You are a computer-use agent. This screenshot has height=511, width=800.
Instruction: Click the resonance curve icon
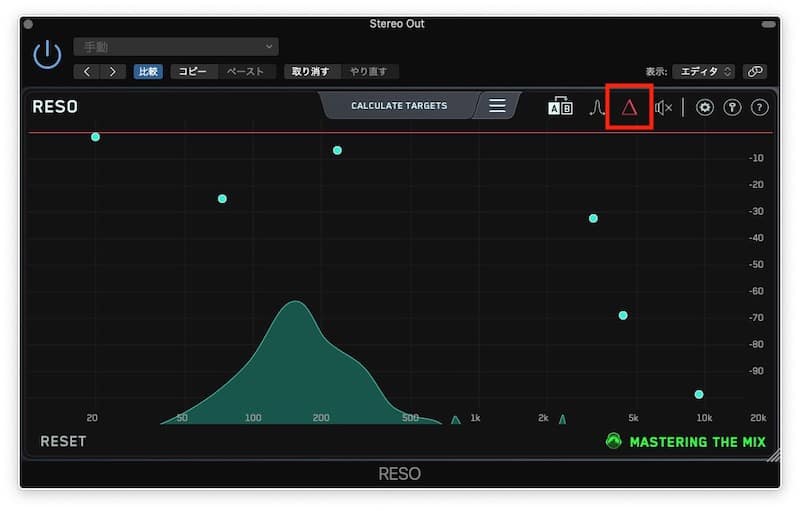point(597,108)
